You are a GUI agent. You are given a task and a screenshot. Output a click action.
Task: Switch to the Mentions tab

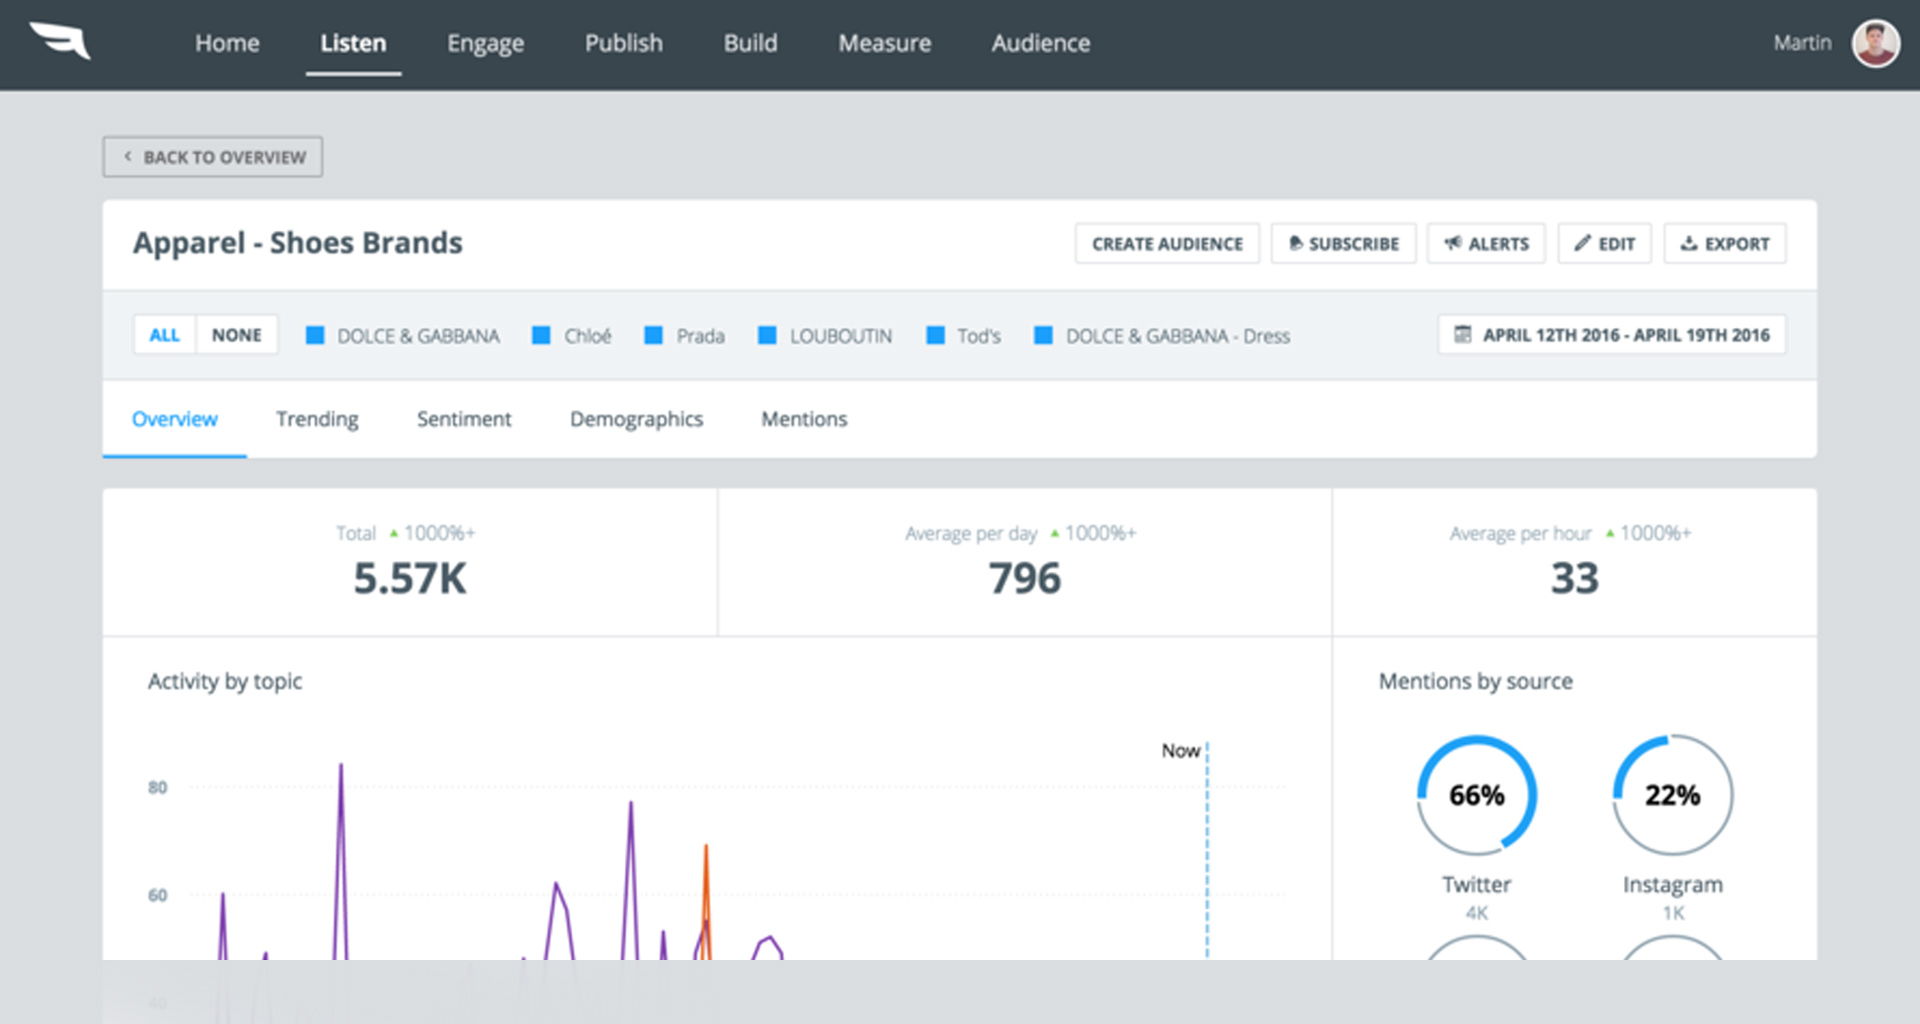click(x=804, y=419)
